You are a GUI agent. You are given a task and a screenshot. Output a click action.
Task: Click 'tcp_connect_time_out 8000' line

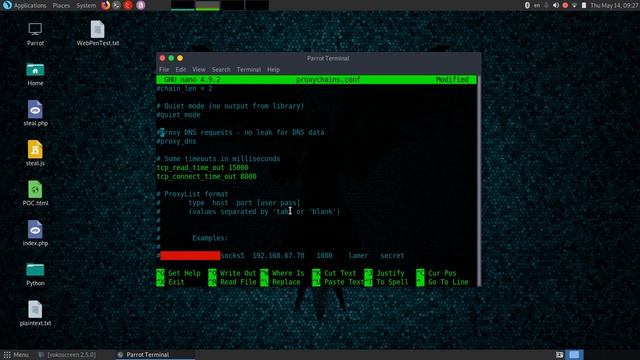coord(207,176)
